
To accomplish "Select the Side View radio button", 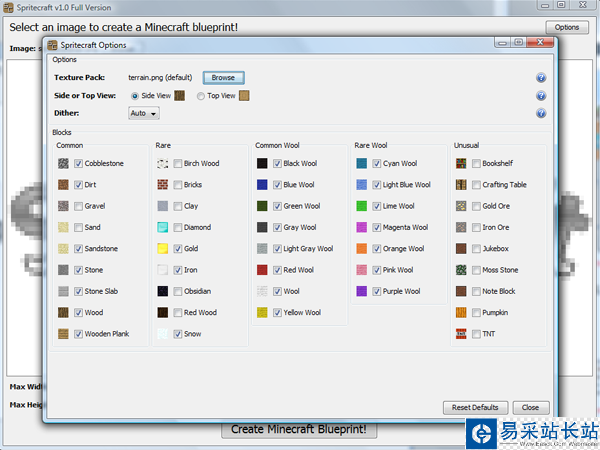I will pos(135,96).
